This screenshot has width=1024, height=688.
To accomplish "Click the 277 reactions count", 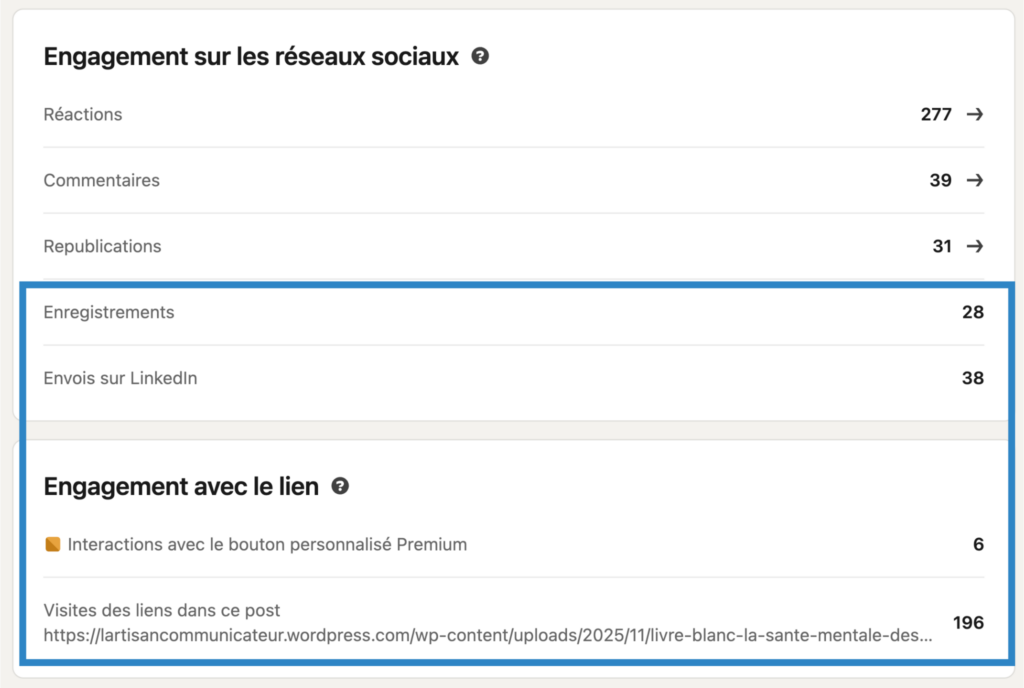I will (936, 114).
